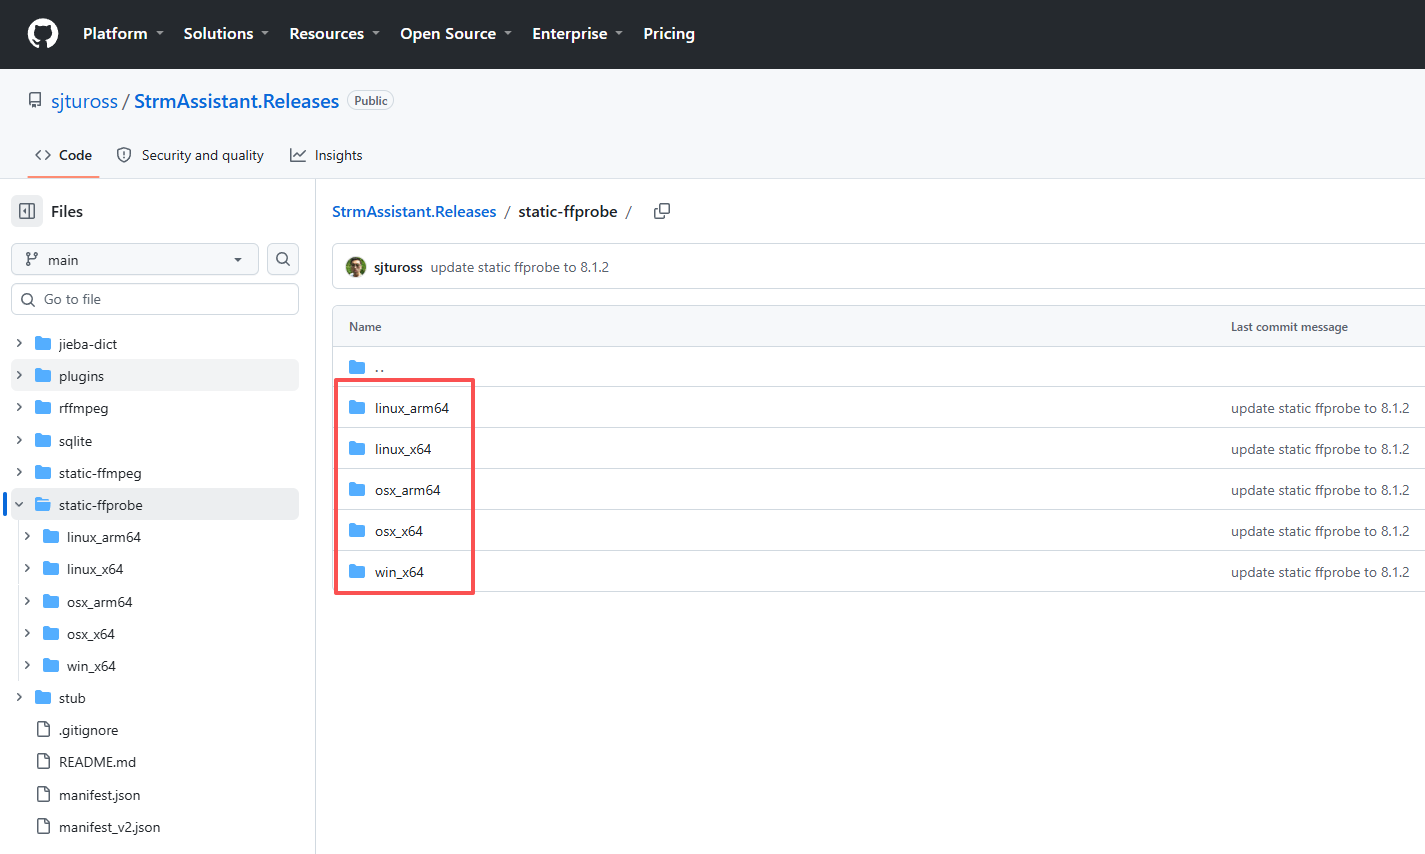
Task: Open sjtuross author name in commit bar
Action: coord(398,267)
